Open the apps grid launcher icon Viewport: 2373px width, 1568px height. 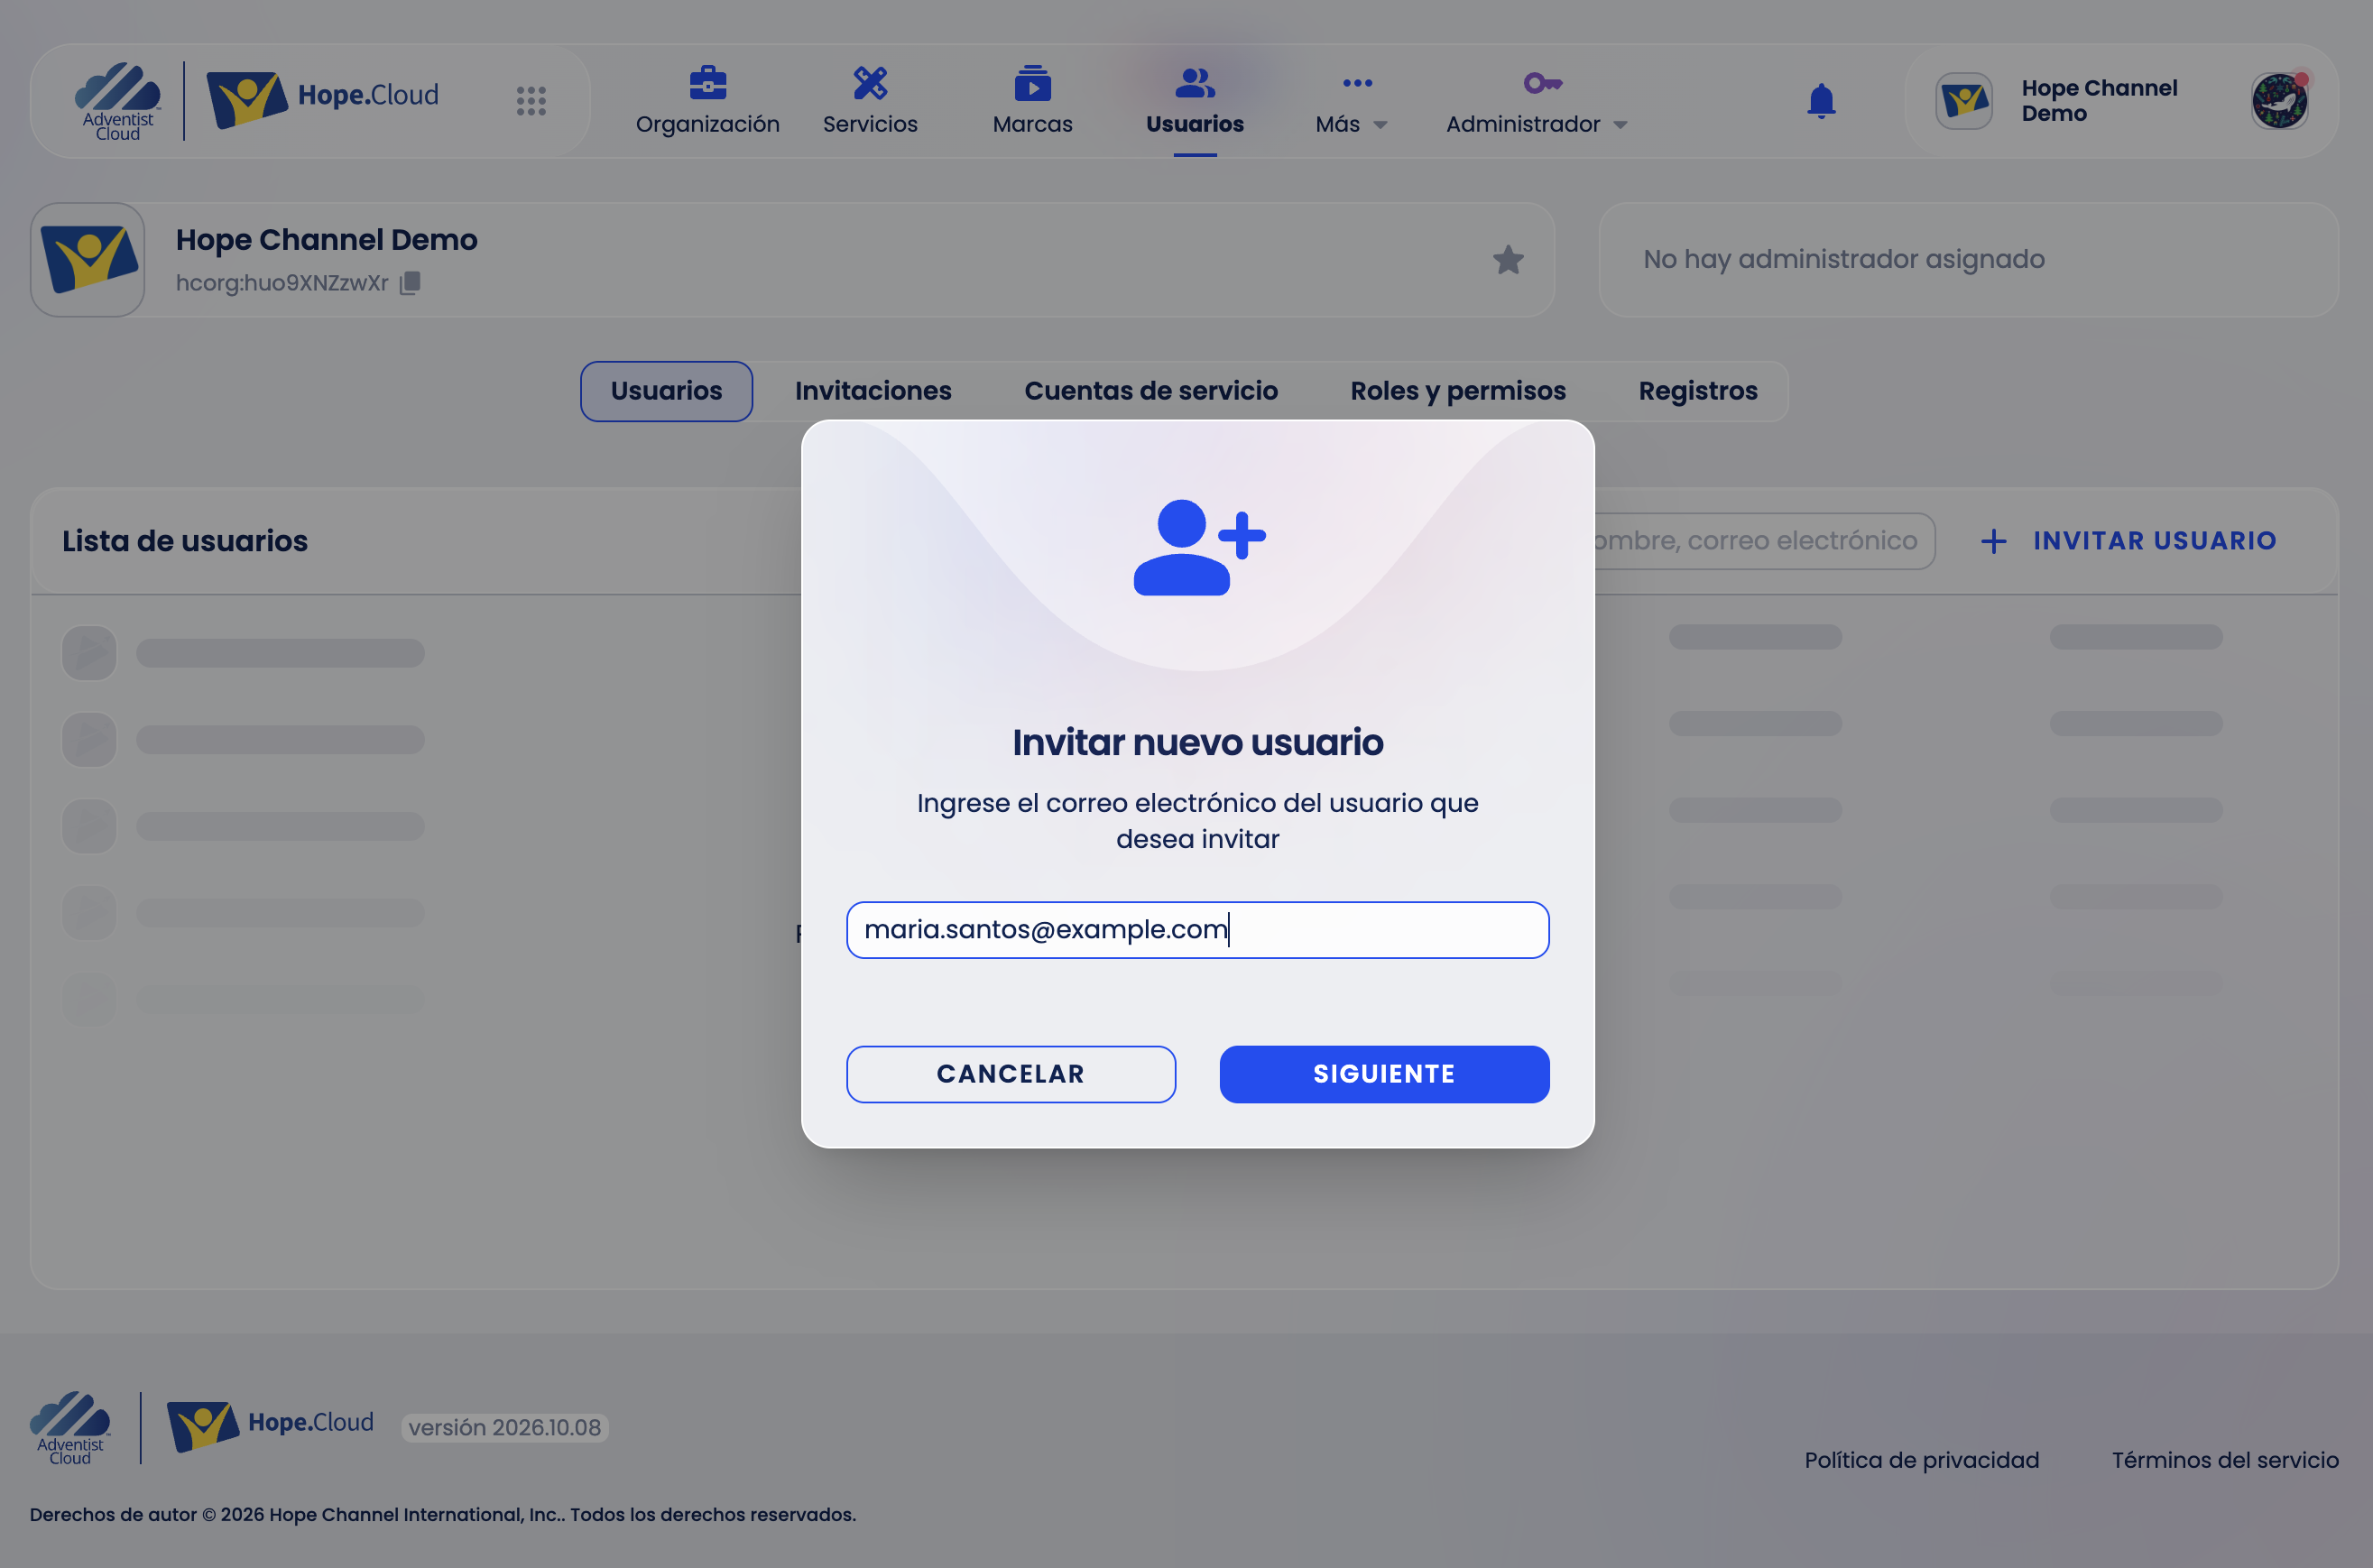(531, 100)
